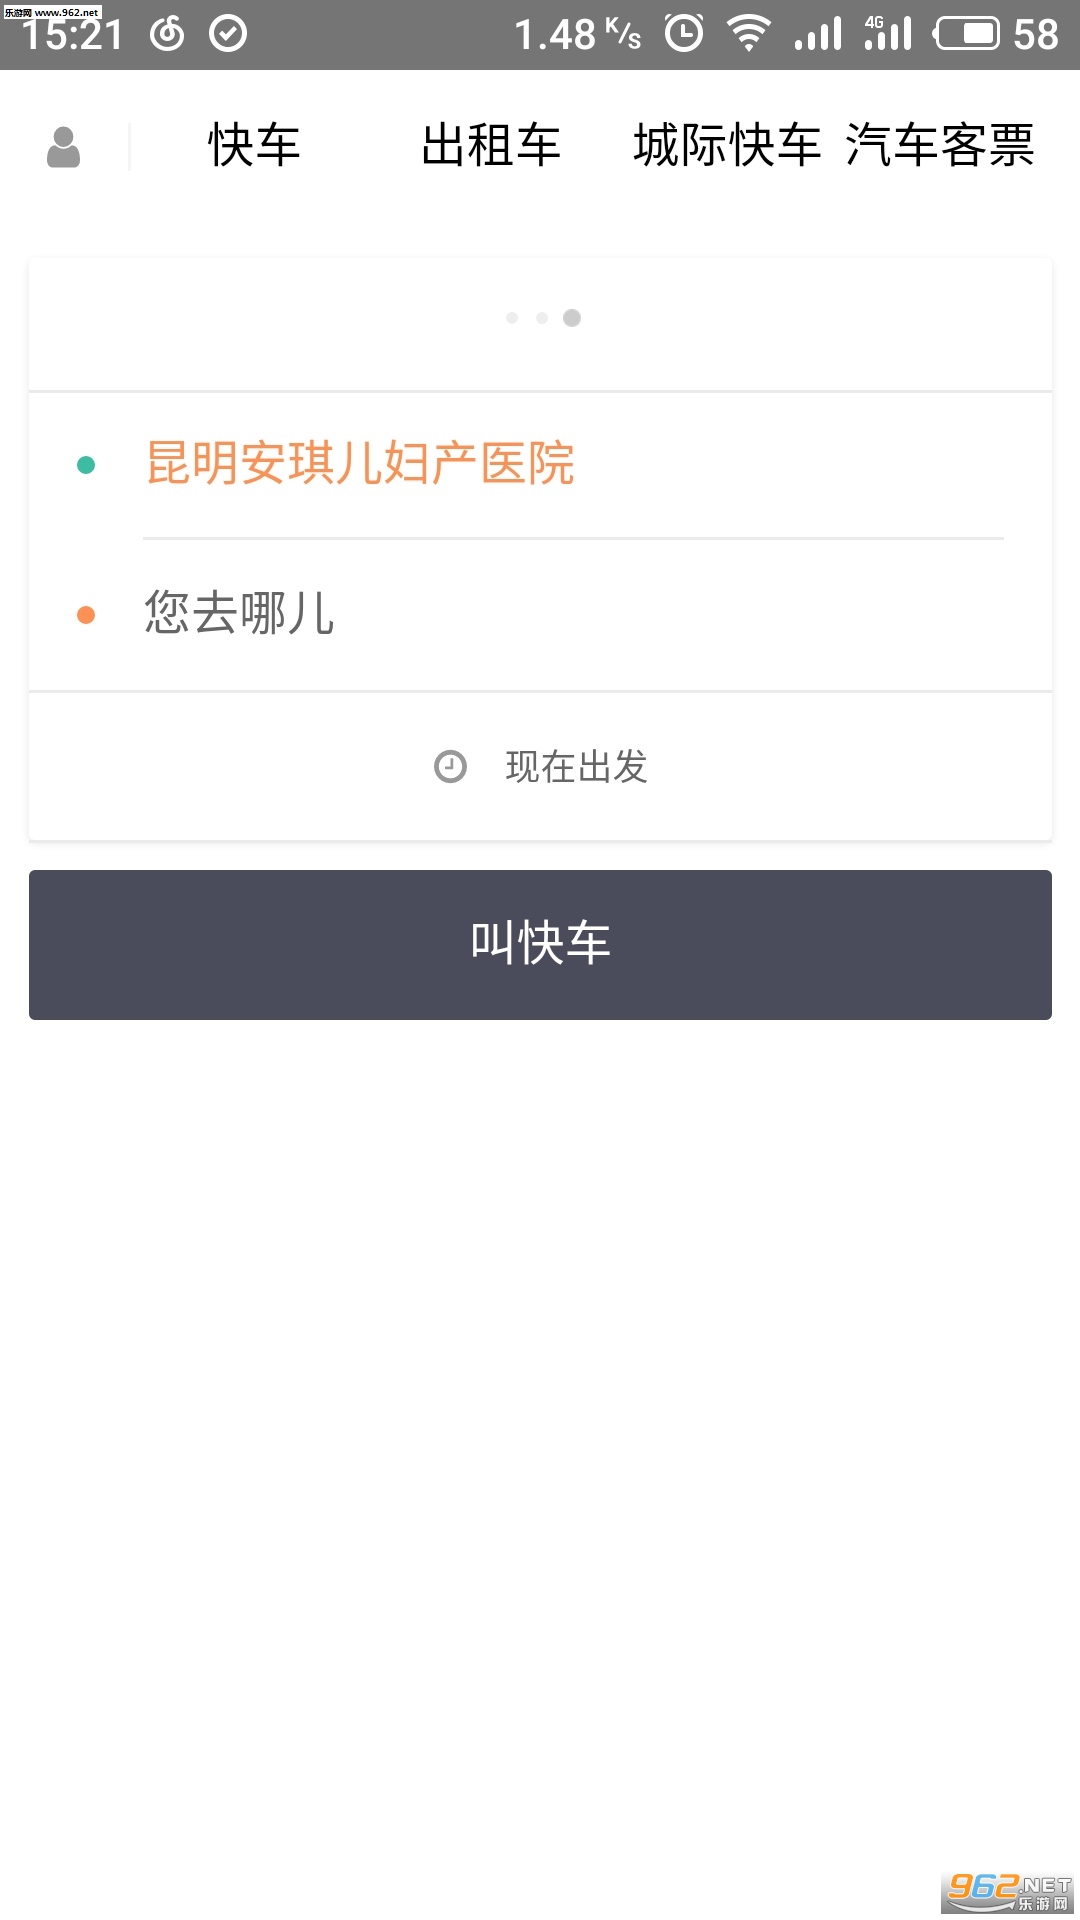
Task: Tap the three-dot loading indicator
Action: coord(542,318)
